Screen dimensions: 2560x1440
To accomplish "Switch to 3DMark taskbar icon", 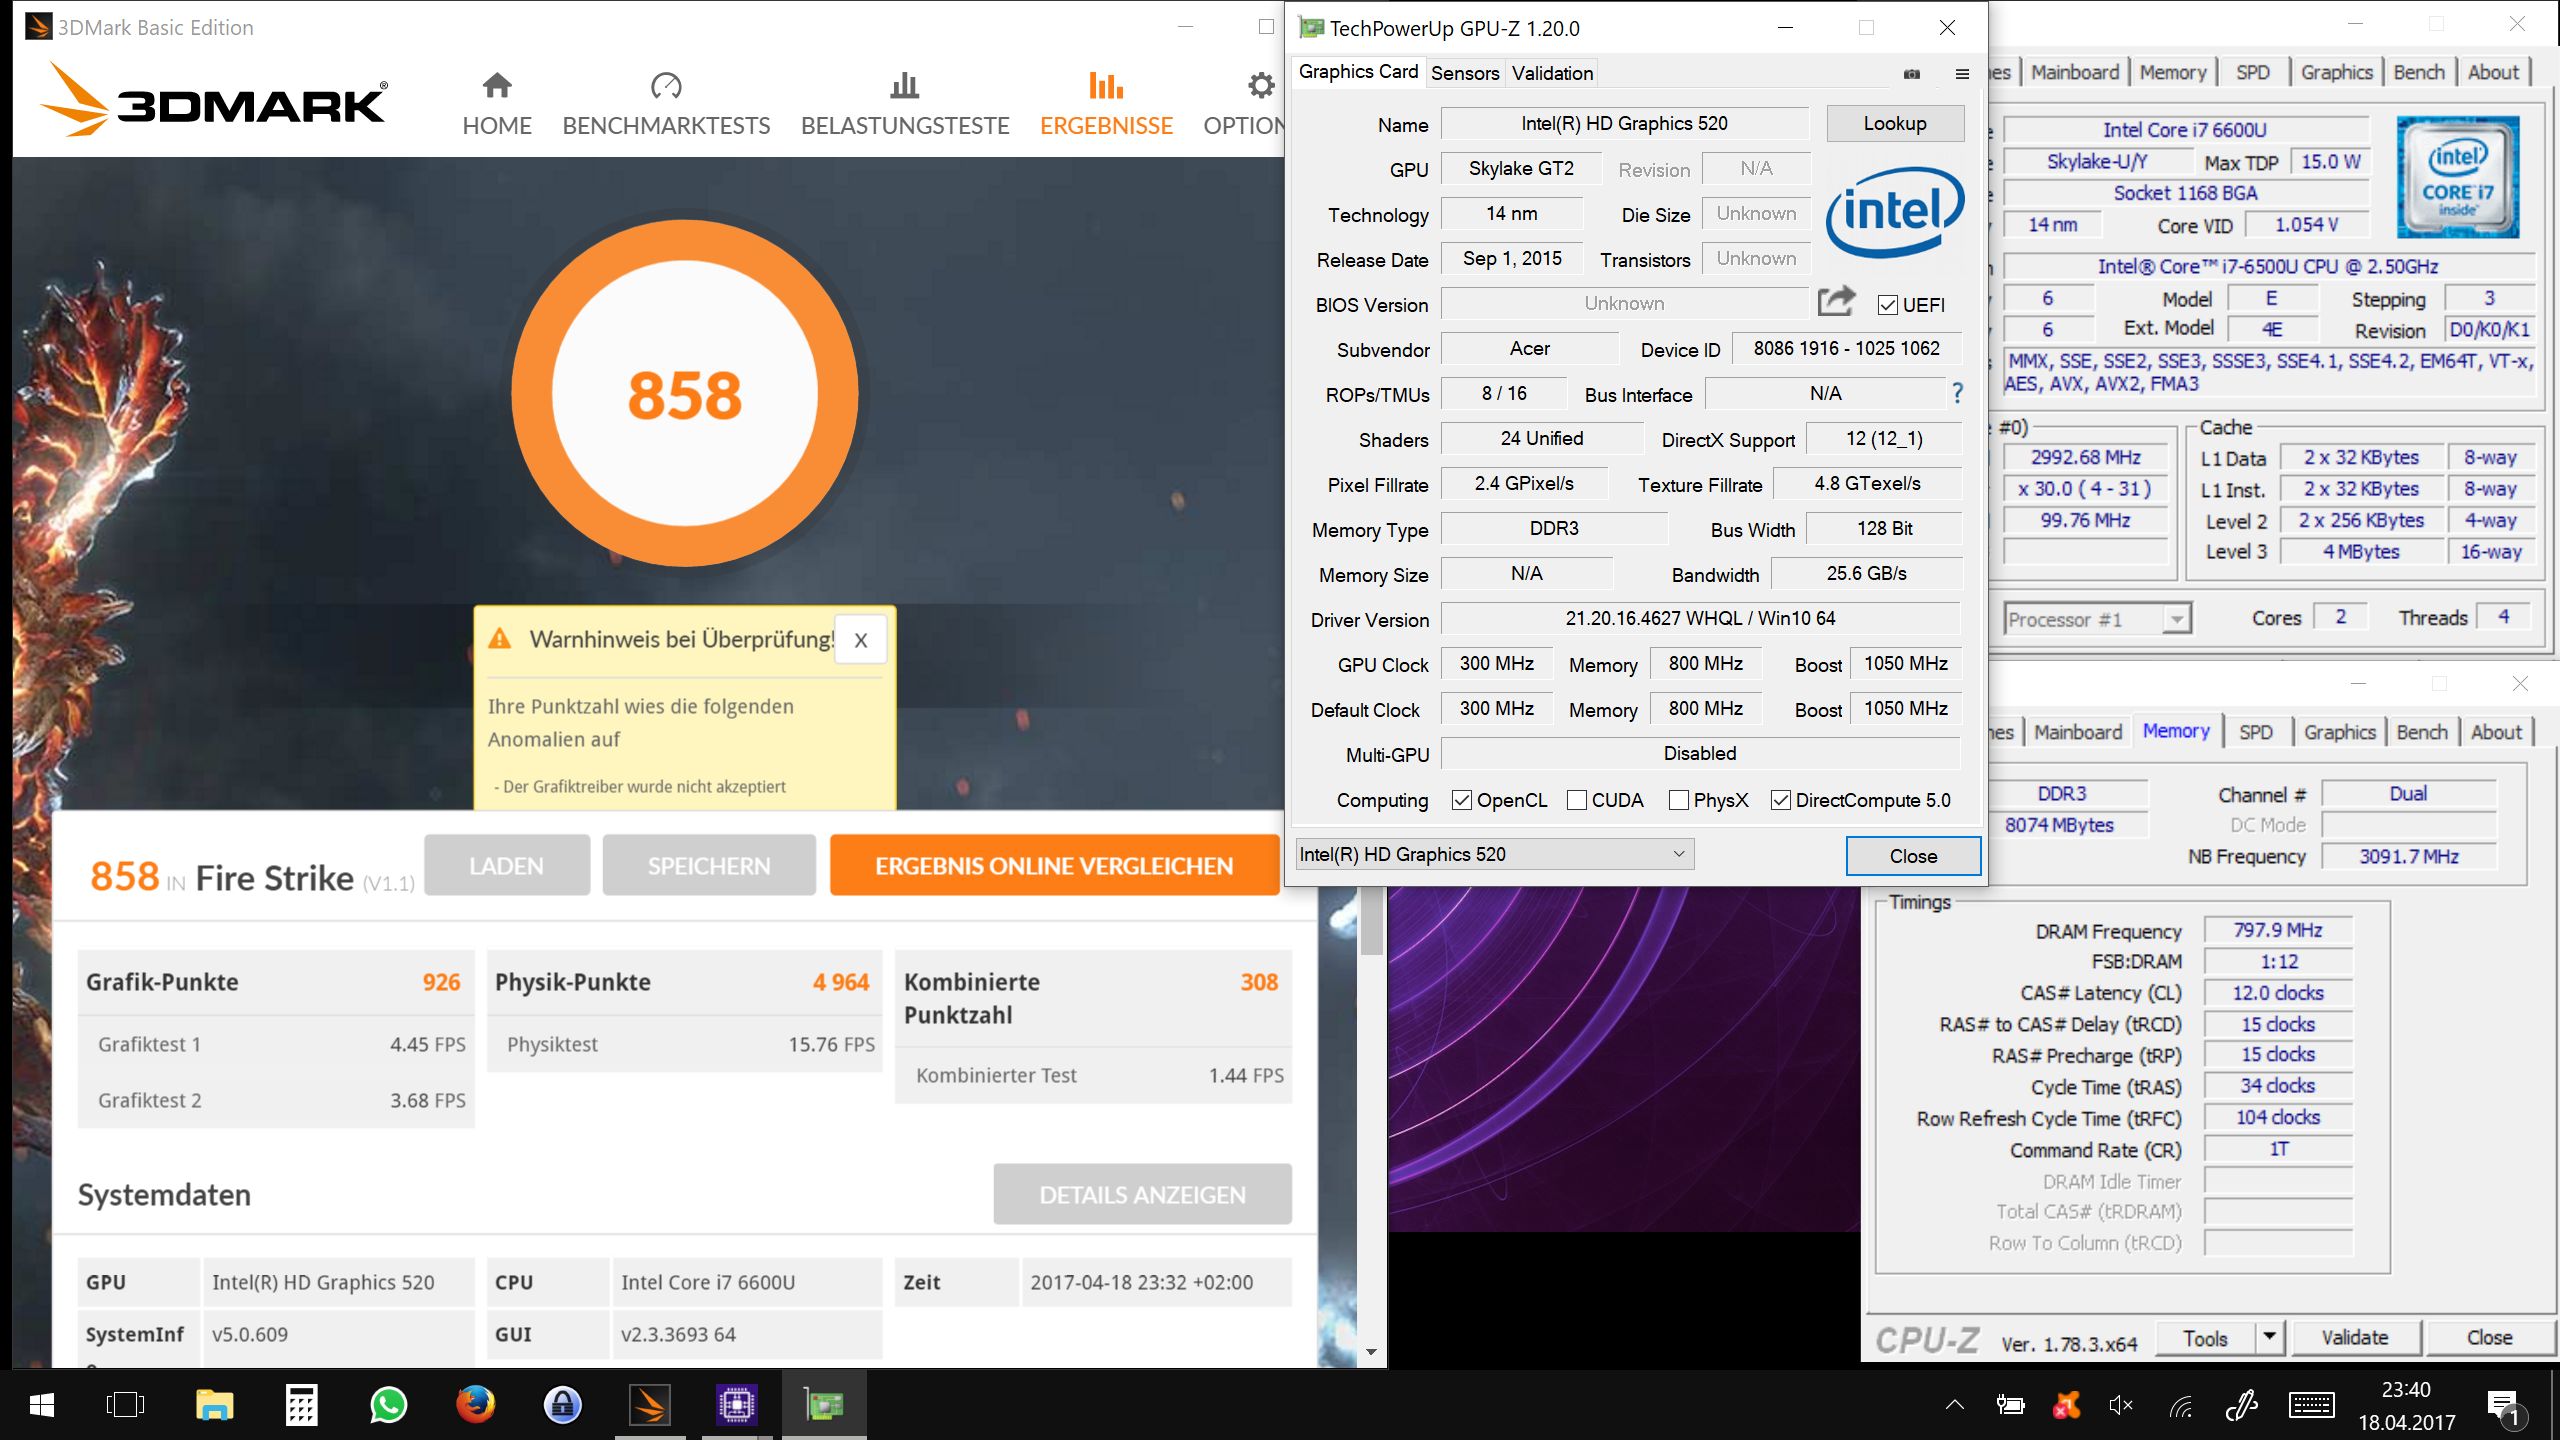I will (650, 1405).
